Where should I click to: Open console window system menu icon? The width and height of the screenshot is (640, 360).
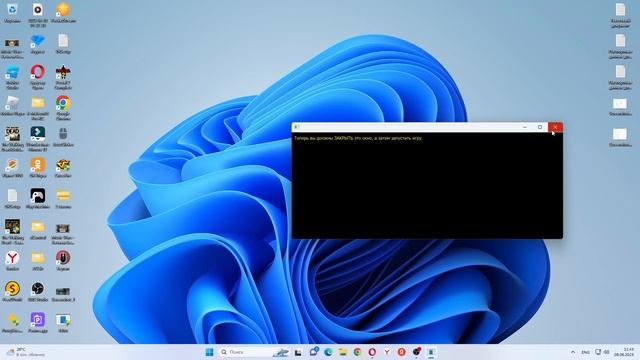point(297,127)
